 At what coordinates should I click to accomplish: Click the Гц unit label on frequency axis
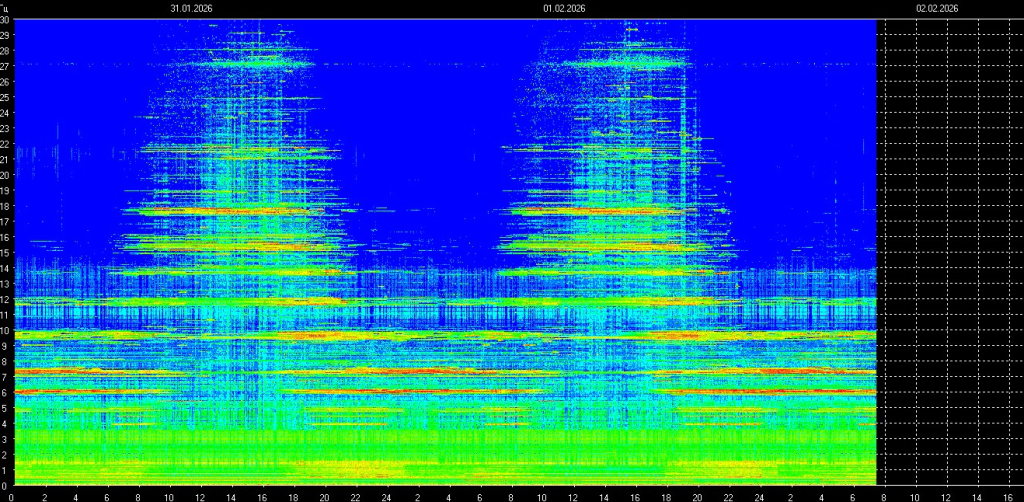pyautogui.click(x=5, y=7)
